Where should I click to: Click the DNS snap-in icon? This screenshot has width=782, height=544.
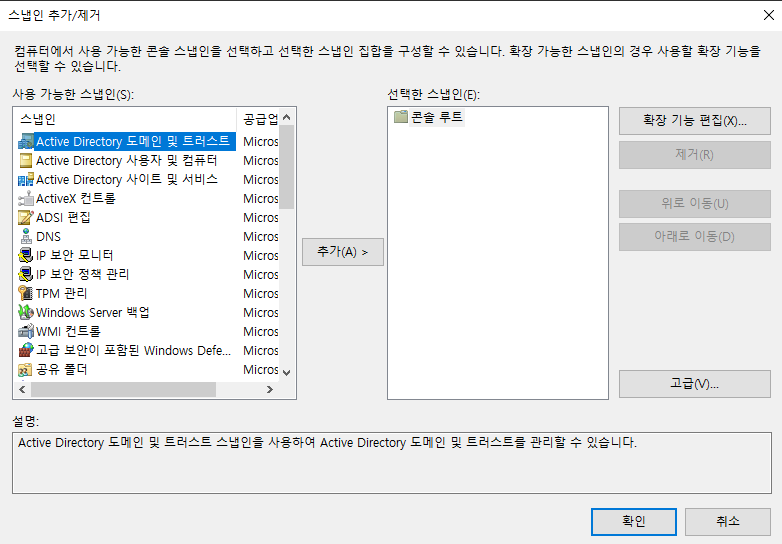point(26,236)
